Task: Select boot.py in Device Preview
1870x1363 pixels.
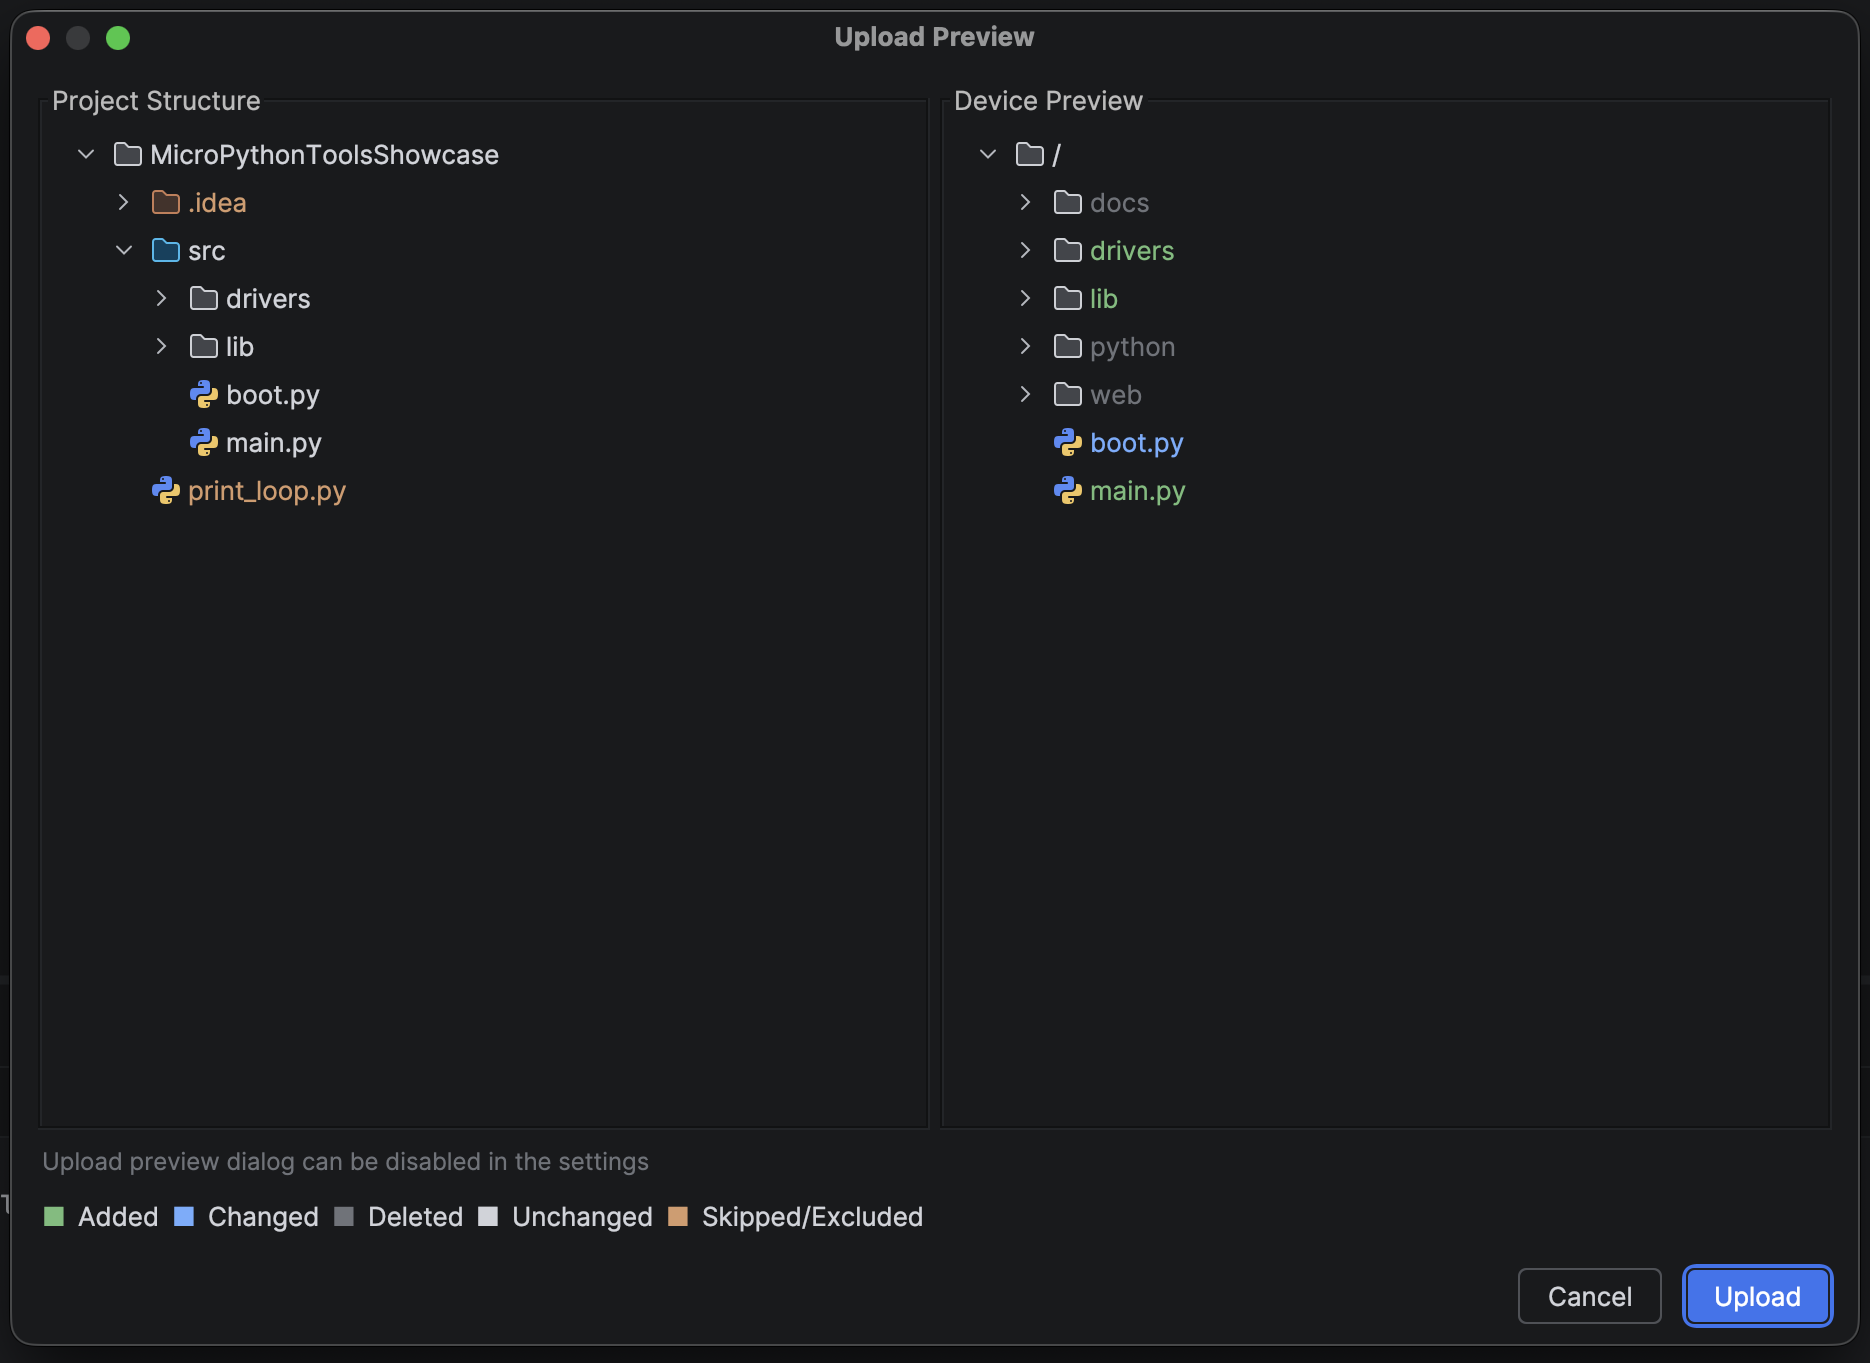Action: (1137, 443)
